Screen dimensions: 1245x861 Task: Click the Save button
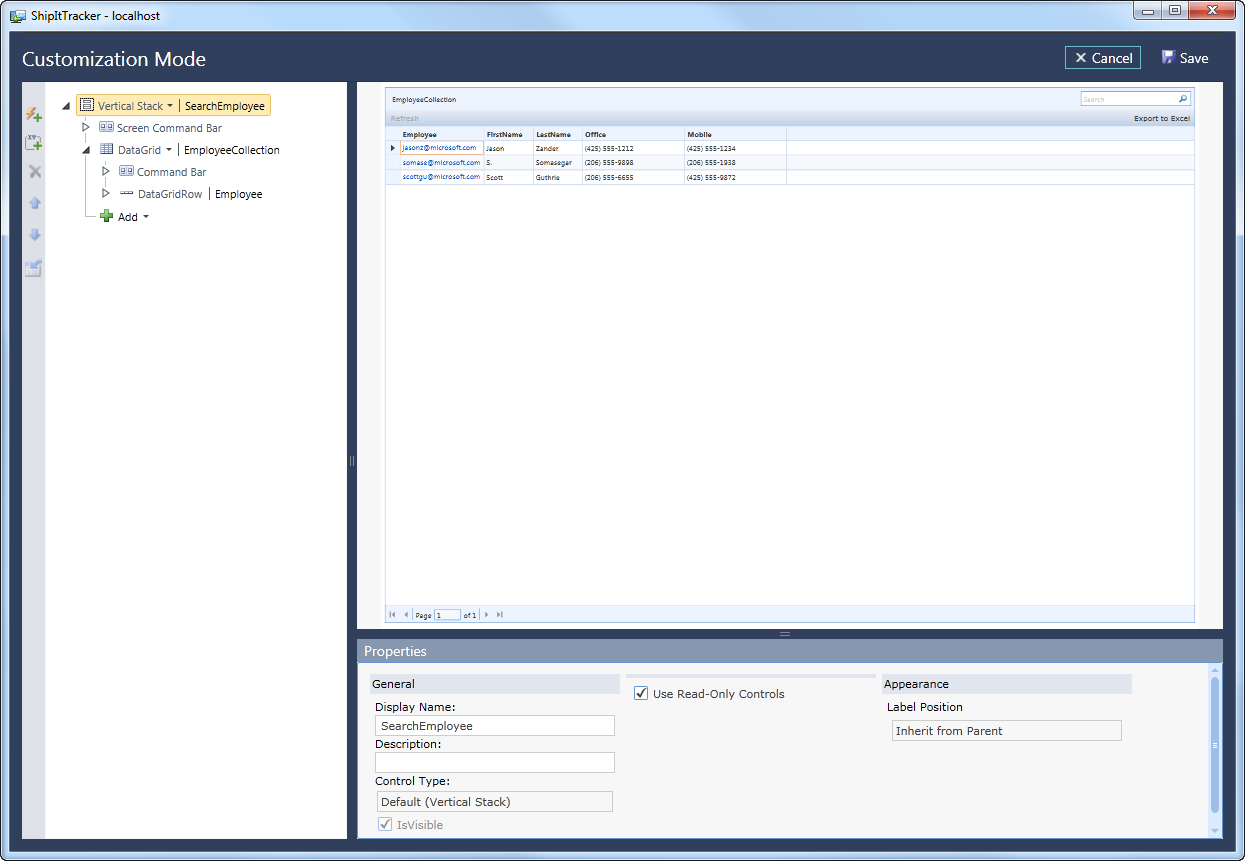click(x=1184, y=57)
